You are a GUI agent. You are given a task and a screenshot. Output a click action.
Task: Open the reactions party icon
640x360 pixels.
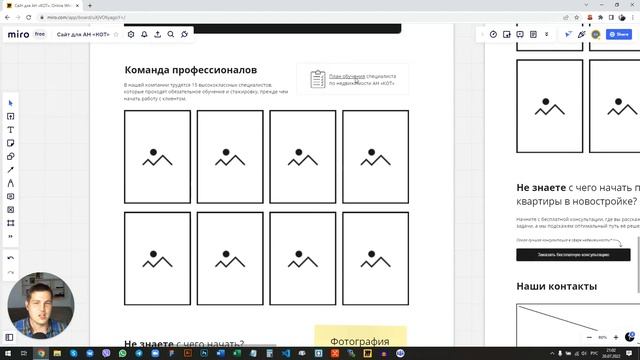582,35
